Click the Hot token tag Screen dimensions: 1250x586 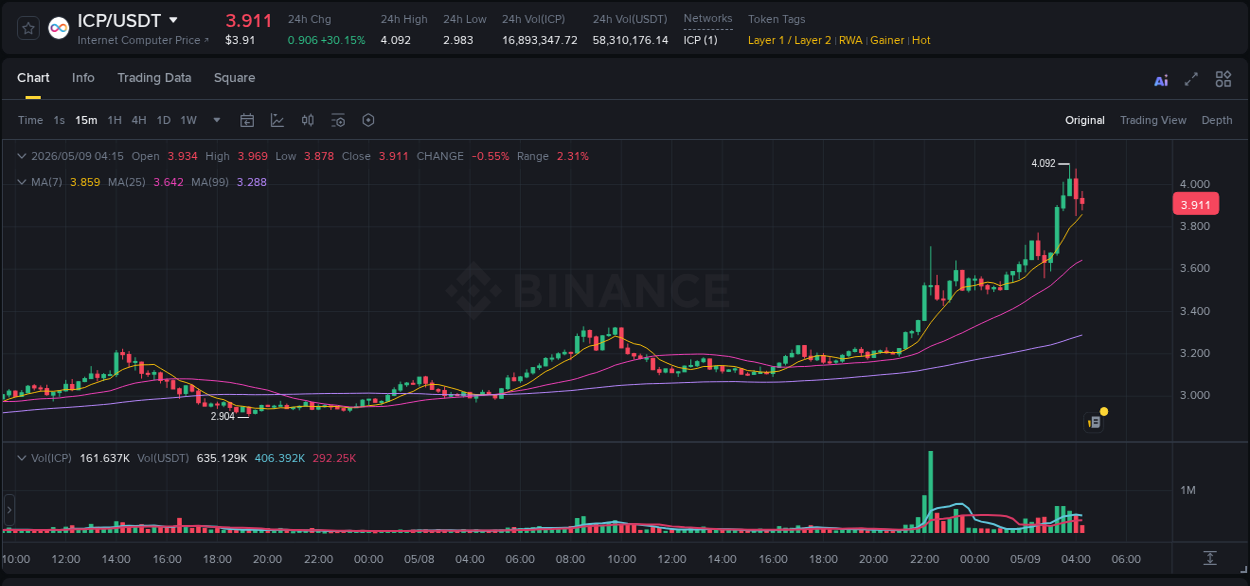tap(921, 40)
